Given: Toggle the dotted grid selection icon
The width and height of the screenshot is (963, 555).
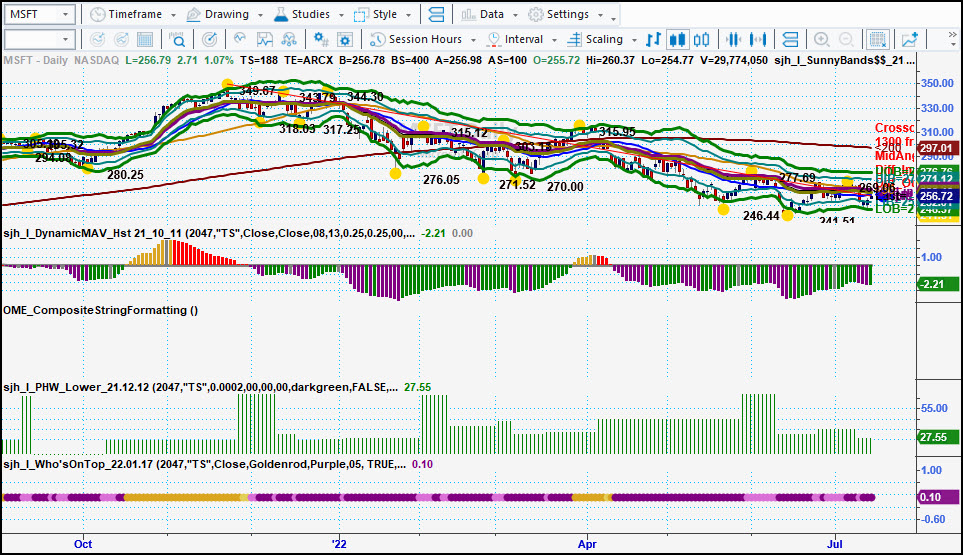Looking at the screenshot, I should coord(878,39).
